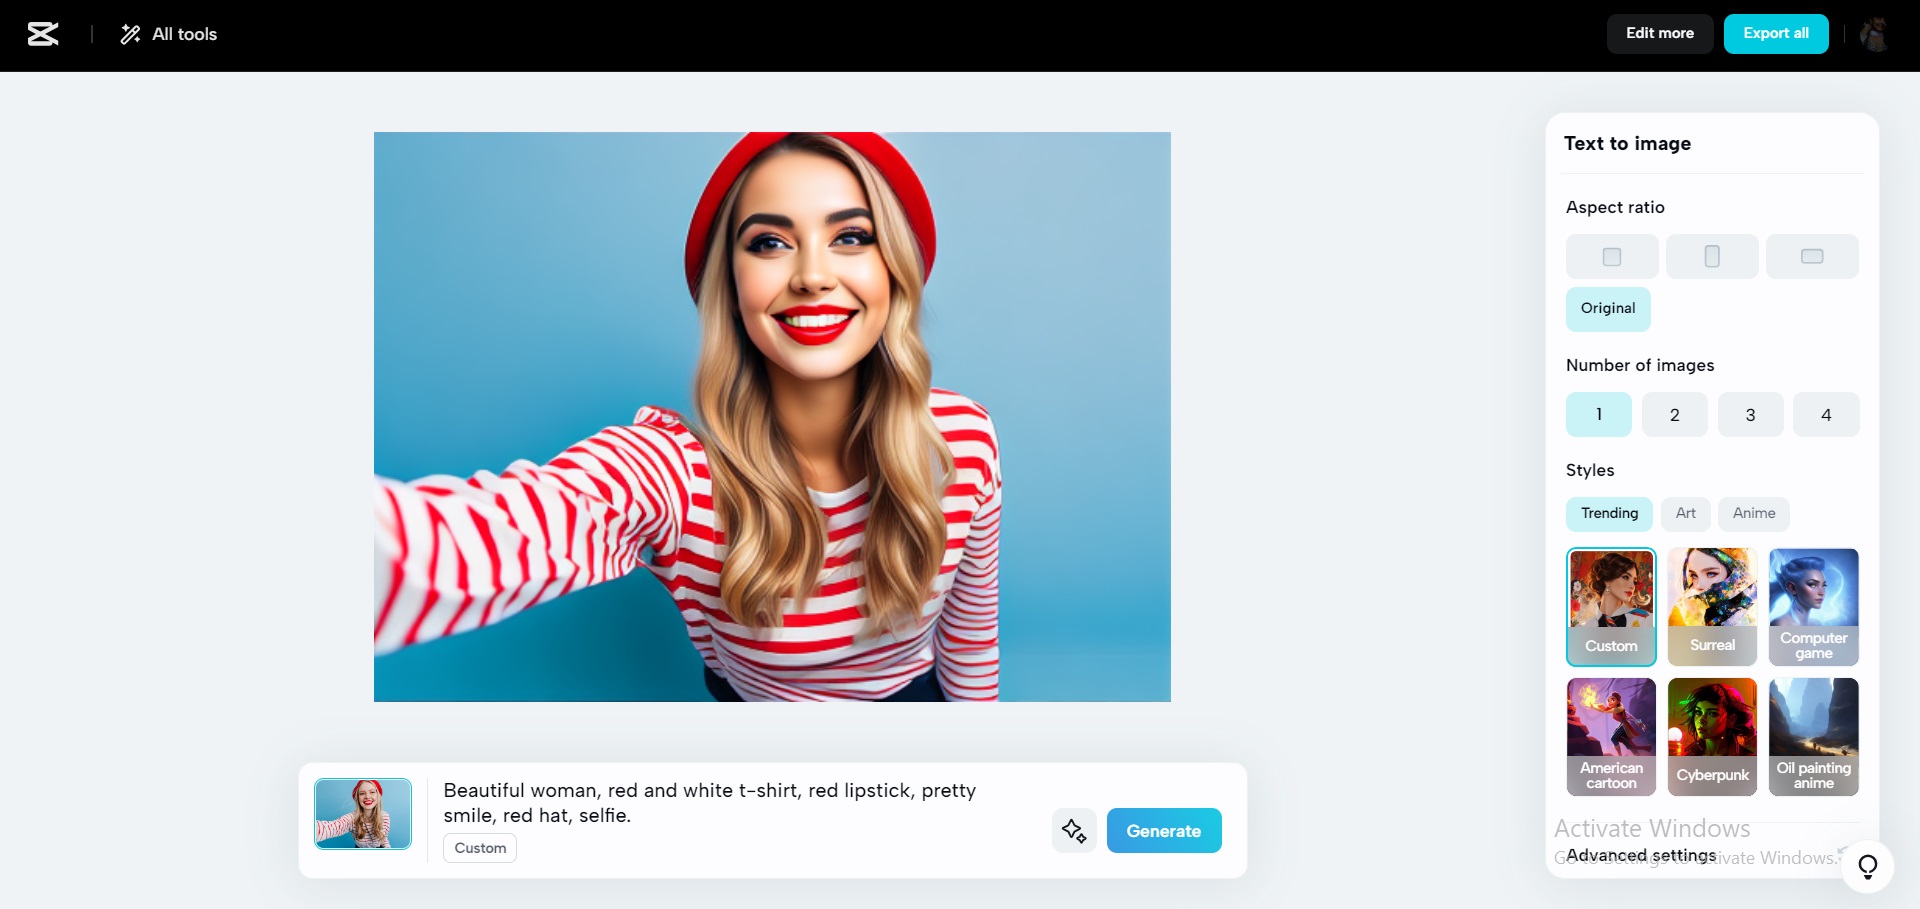Expand the Advanced settings section
The width and height of the screenshot is (1920, 909).
point(1641,856)
